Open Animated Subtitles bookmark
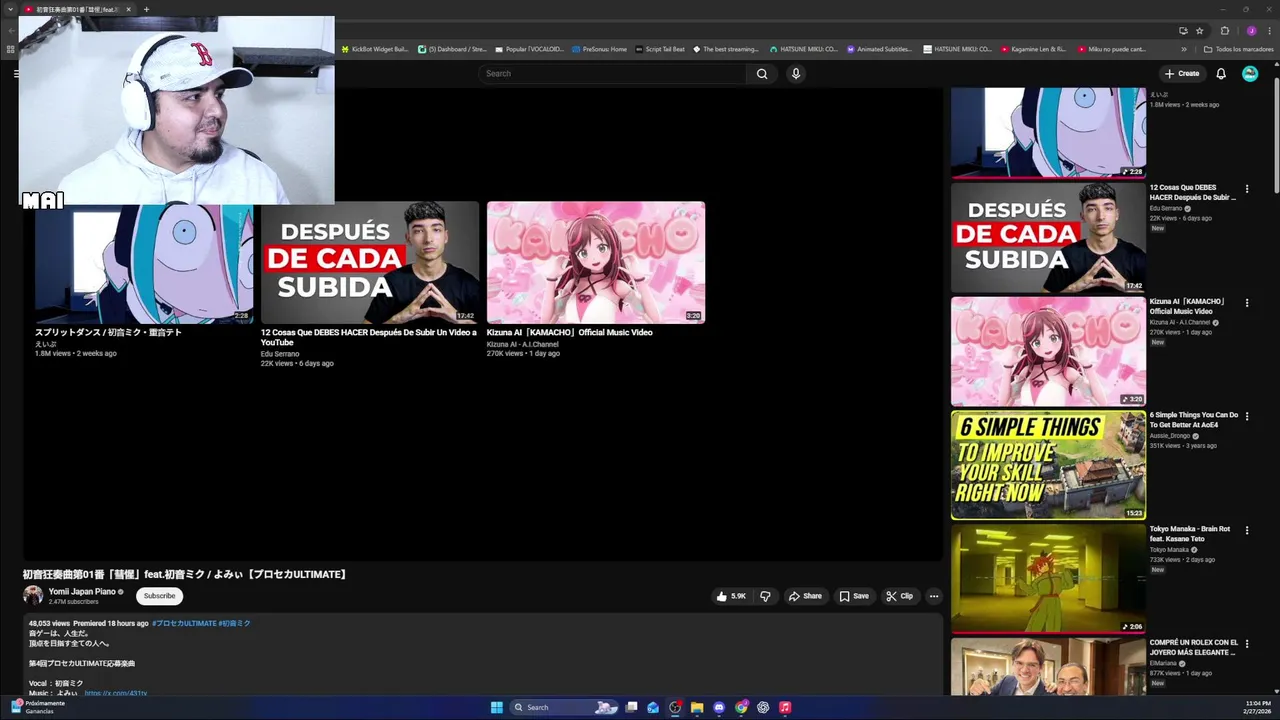The image size is (1280, 720). coord(879,49)
